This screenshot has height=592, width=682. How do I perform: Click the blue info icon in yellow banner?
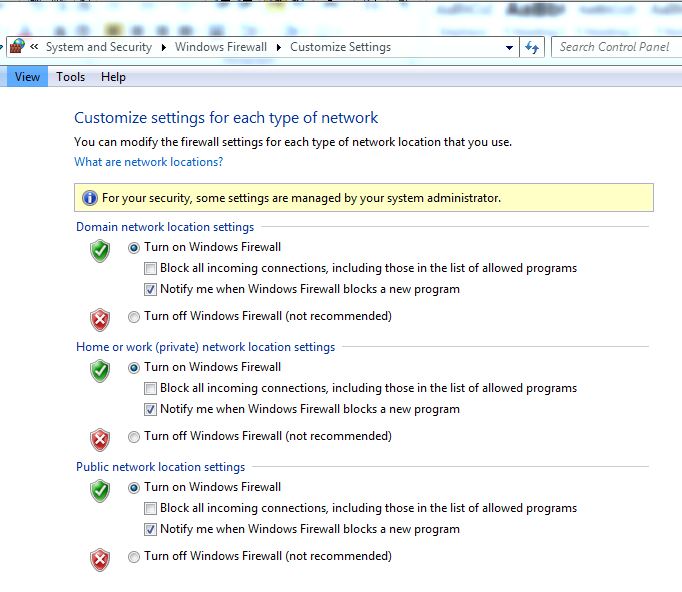pyautogui.click(x=90, y=198)
